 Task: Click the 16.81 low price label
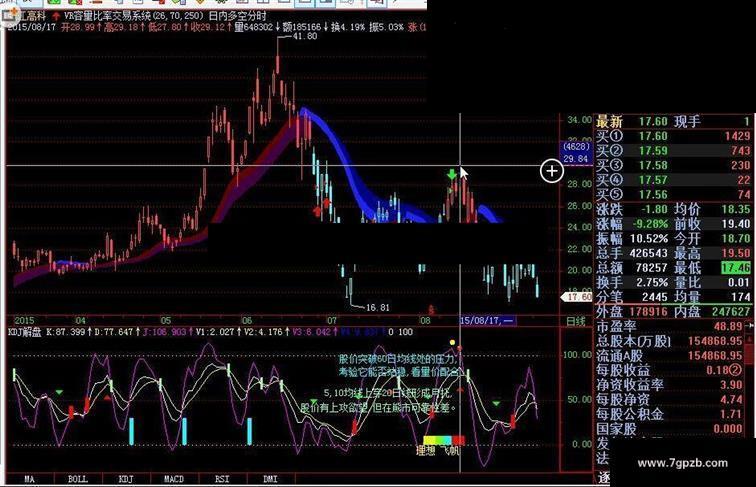[378, 307]
